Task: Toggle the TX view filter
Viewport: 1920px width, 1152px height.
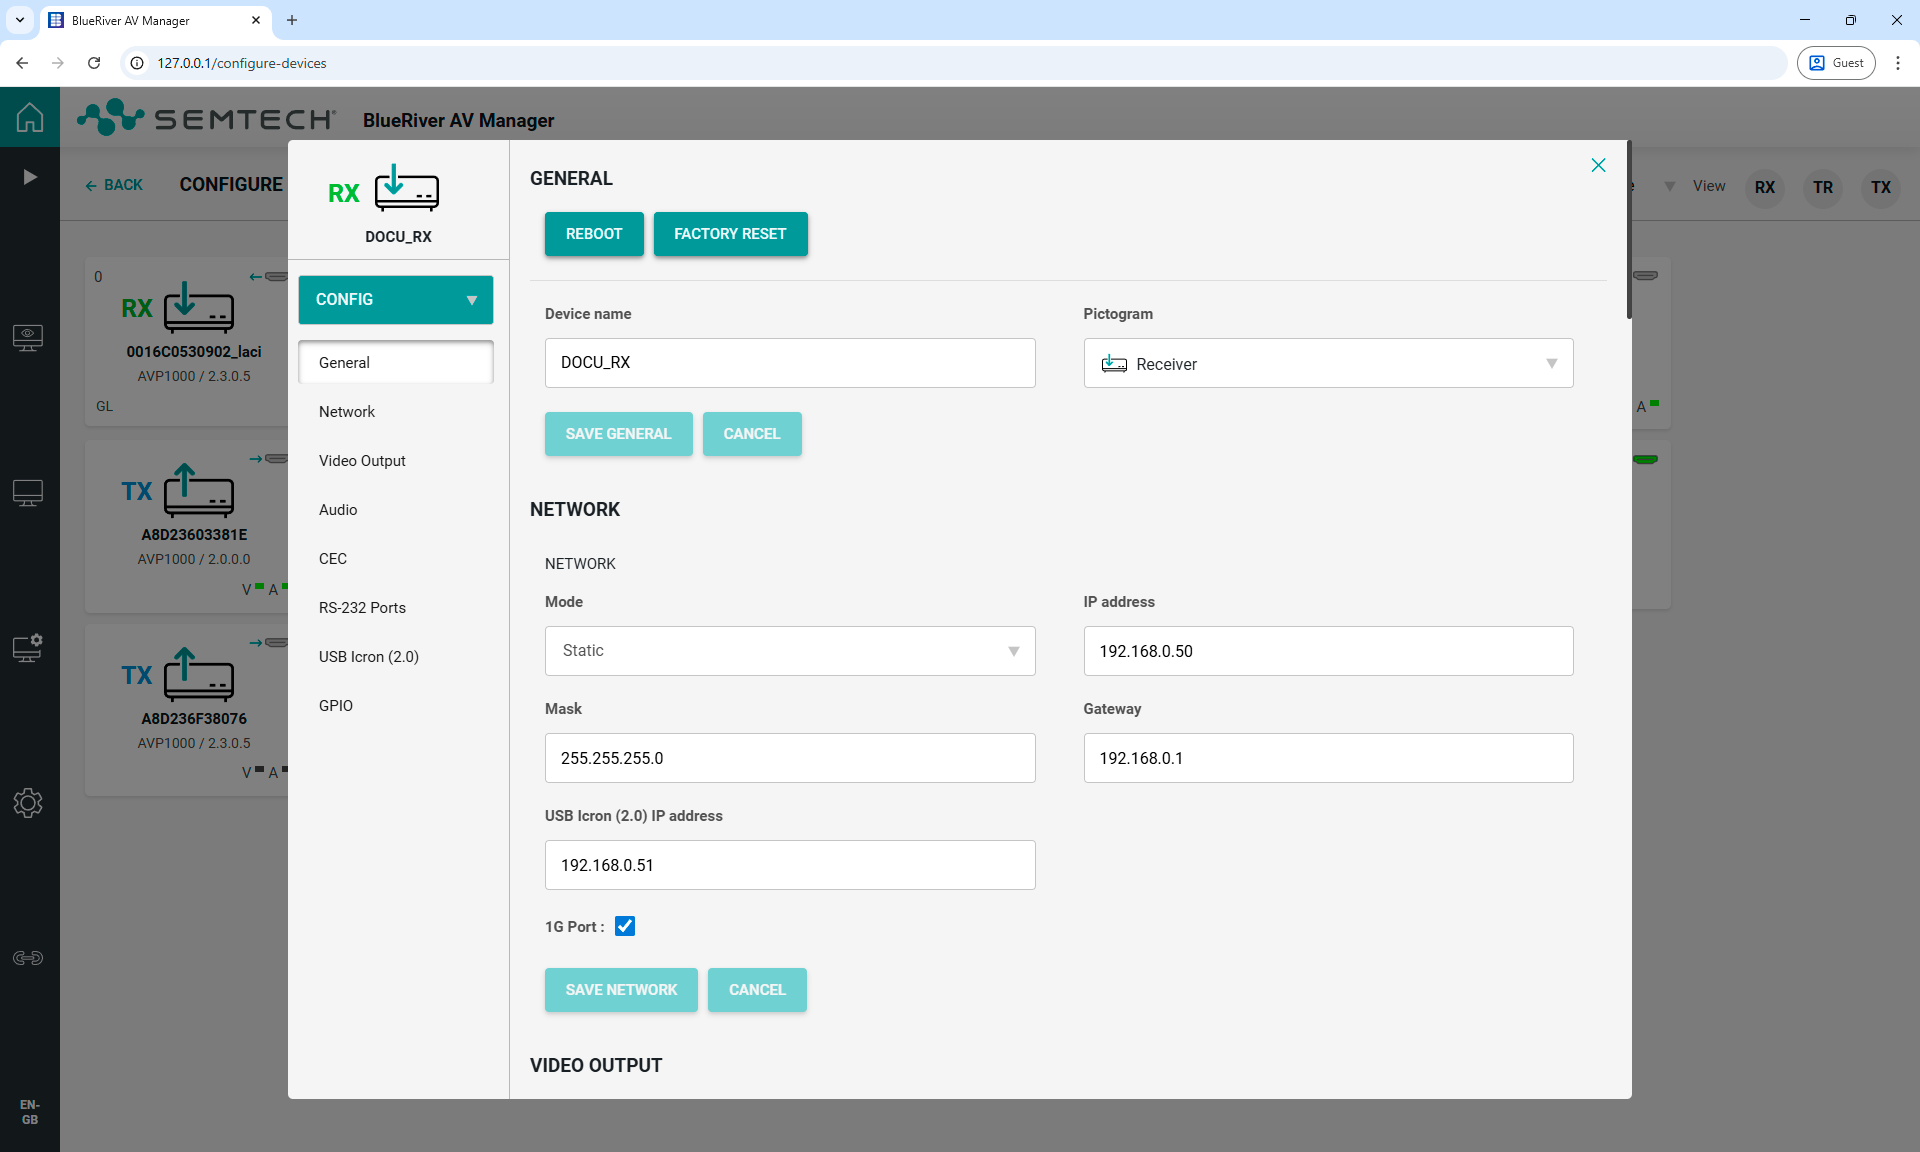Action: point(1880,187)
